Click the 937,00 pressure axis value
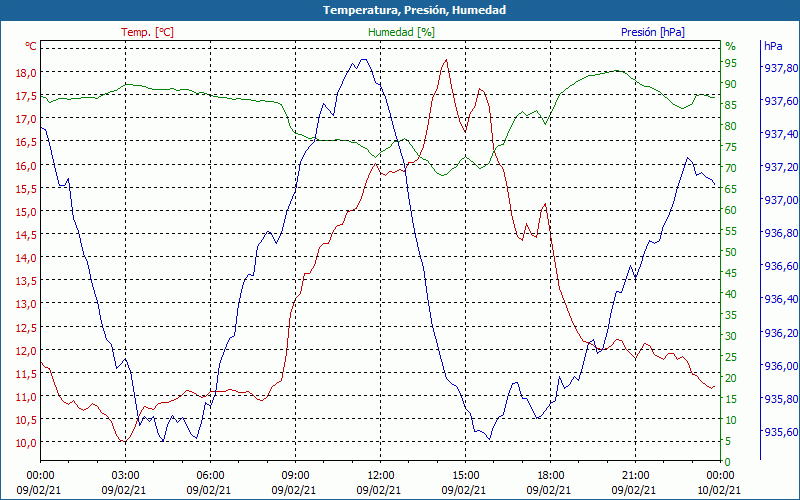This screenshot has height=500, width=800. click(x=781, y=200)
